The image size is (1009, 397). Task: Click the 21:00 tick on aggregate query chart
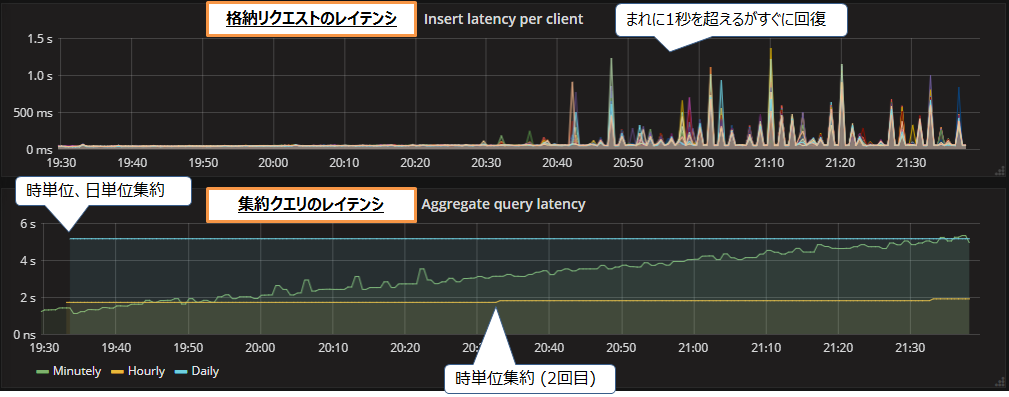pos(694,348)
